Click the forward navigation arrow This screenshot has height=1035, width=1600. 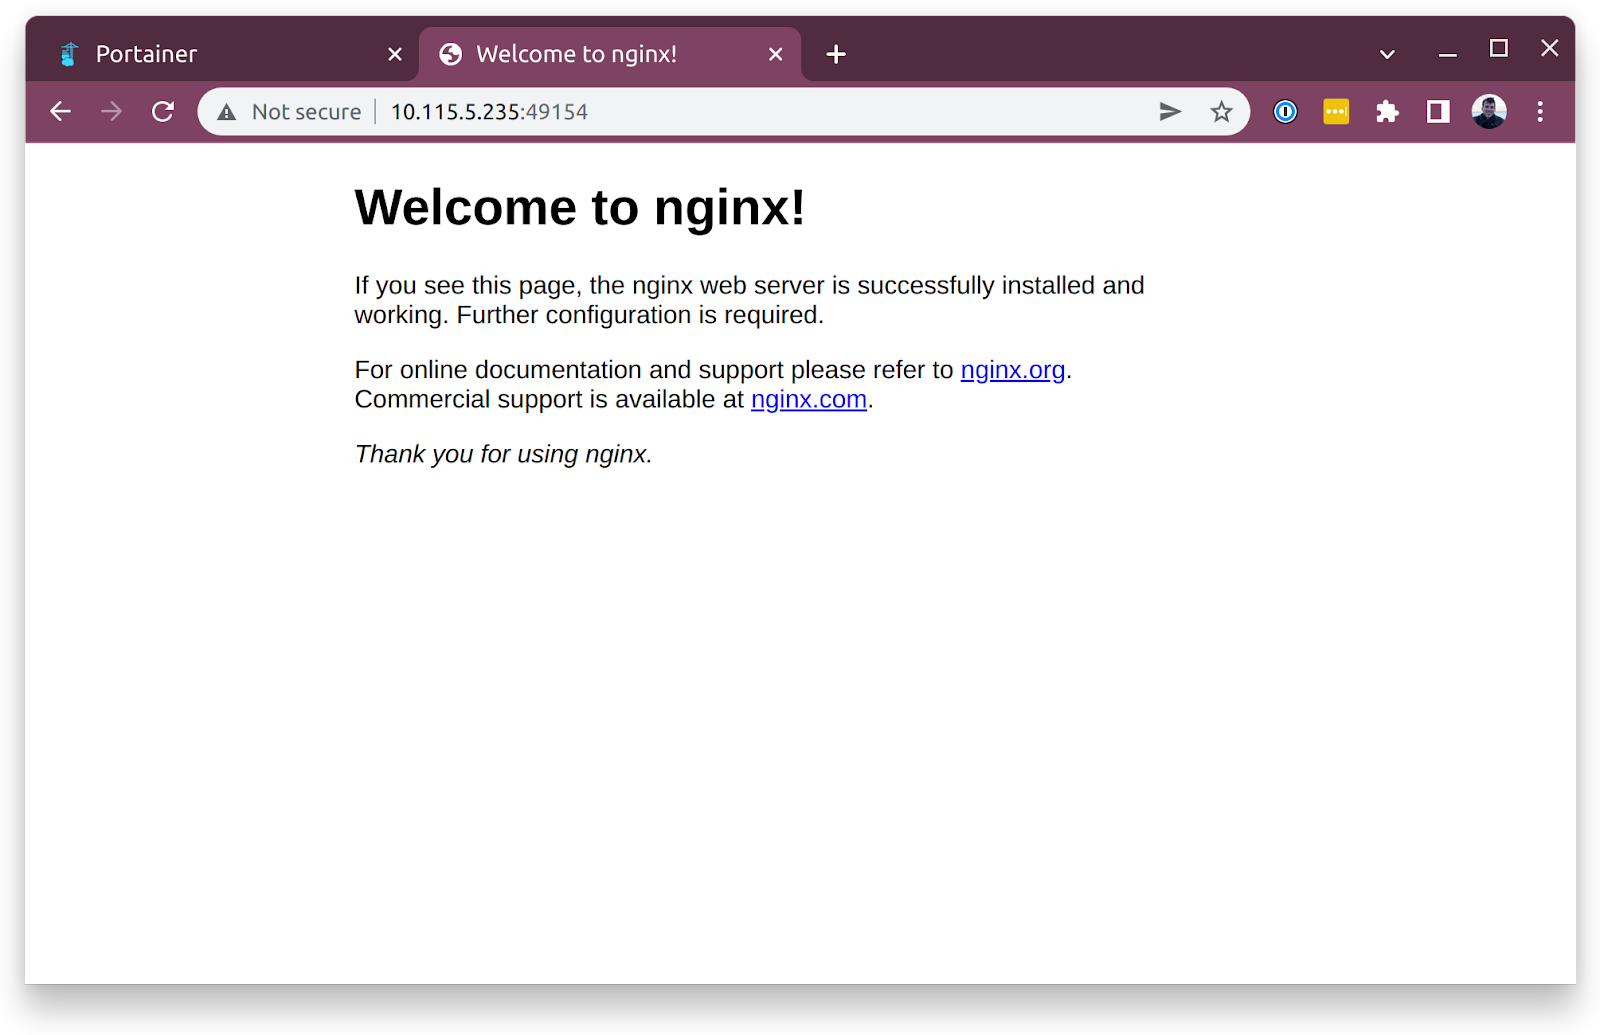(111, 111)
